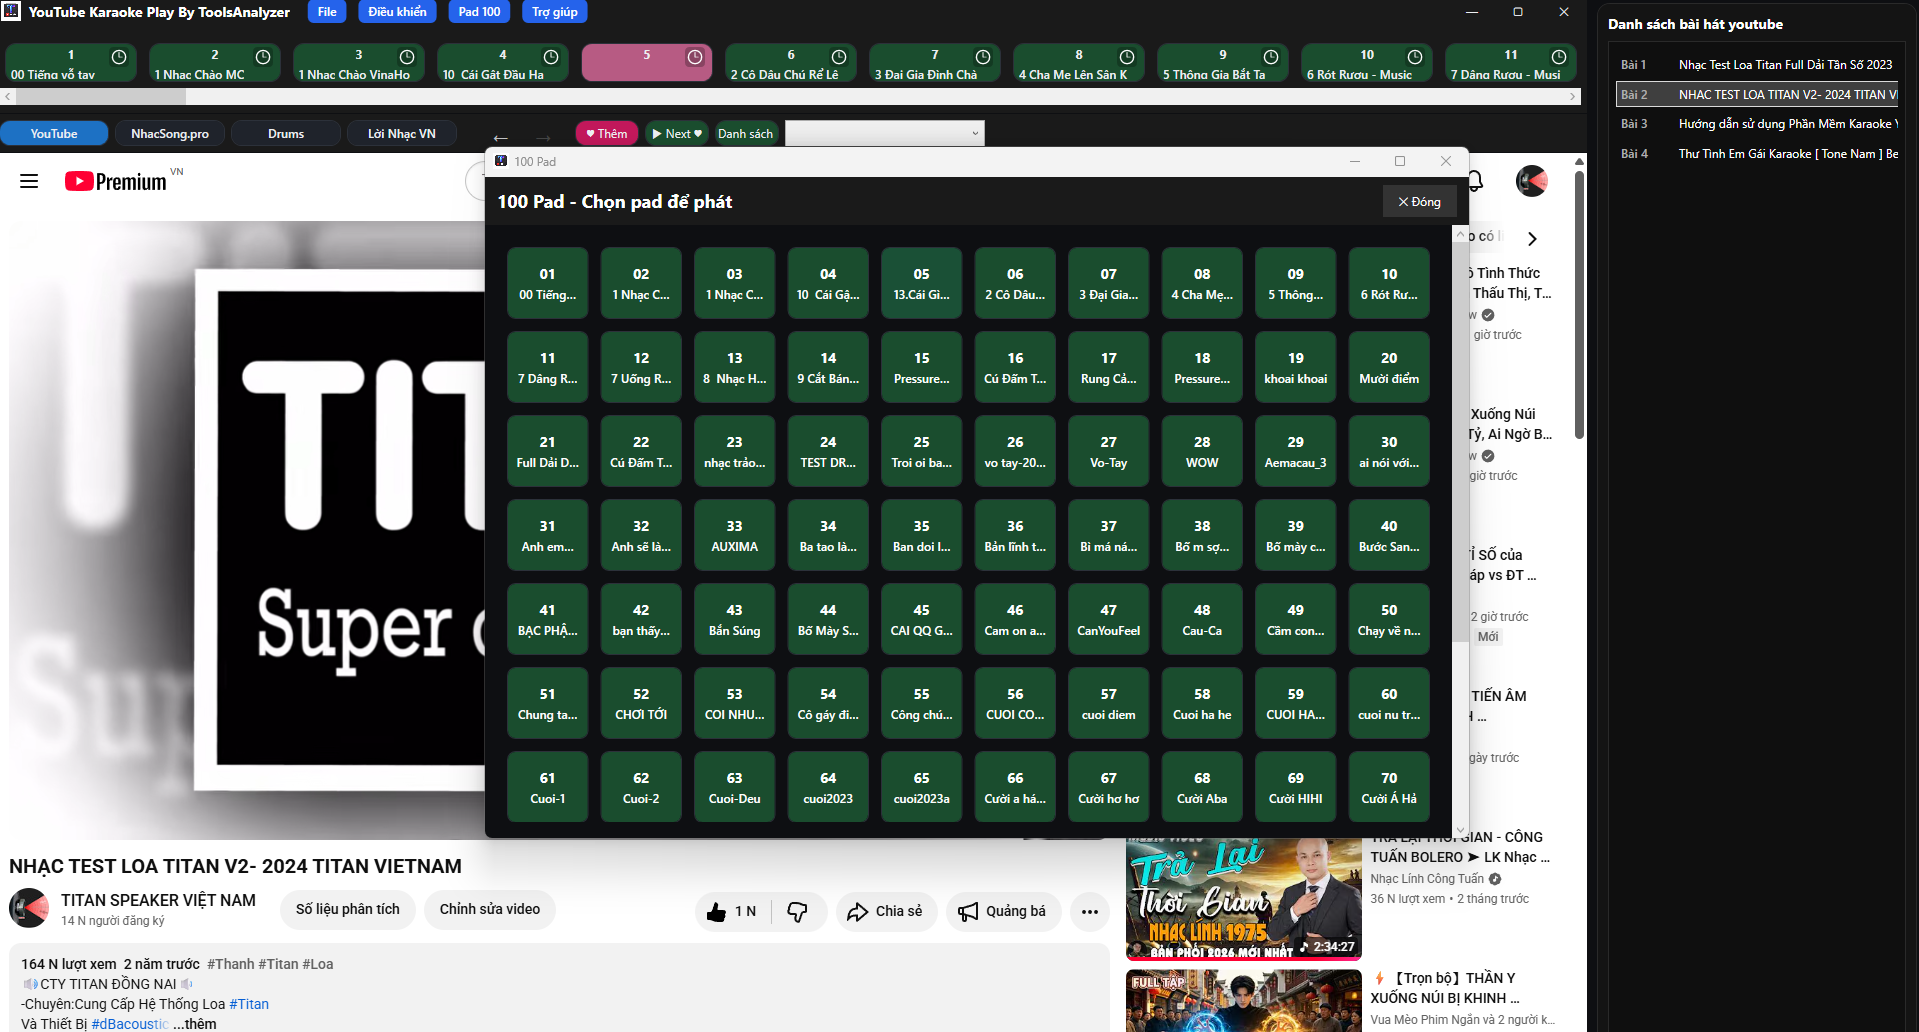Click the pad strip left scroll arrow
1919x1032 pixels.
tap(8, 97)
